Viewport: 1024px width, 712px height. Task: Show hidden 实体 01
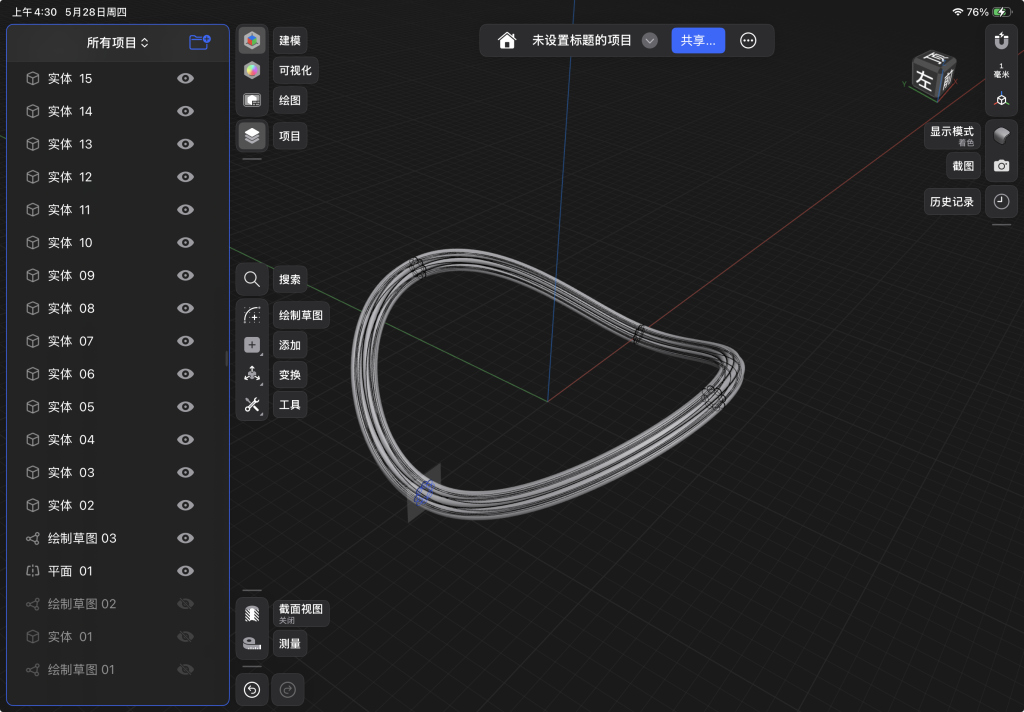click(x=185, y=636)
